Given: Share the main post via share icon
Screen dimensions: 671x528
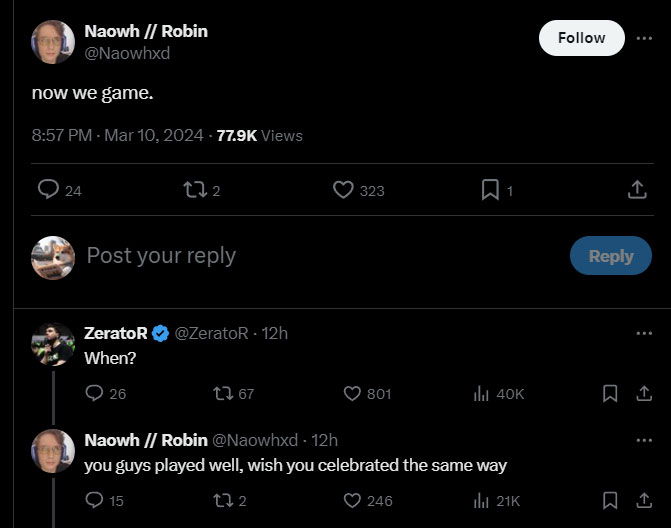Looking at the screenshot, I should [636, 189].
